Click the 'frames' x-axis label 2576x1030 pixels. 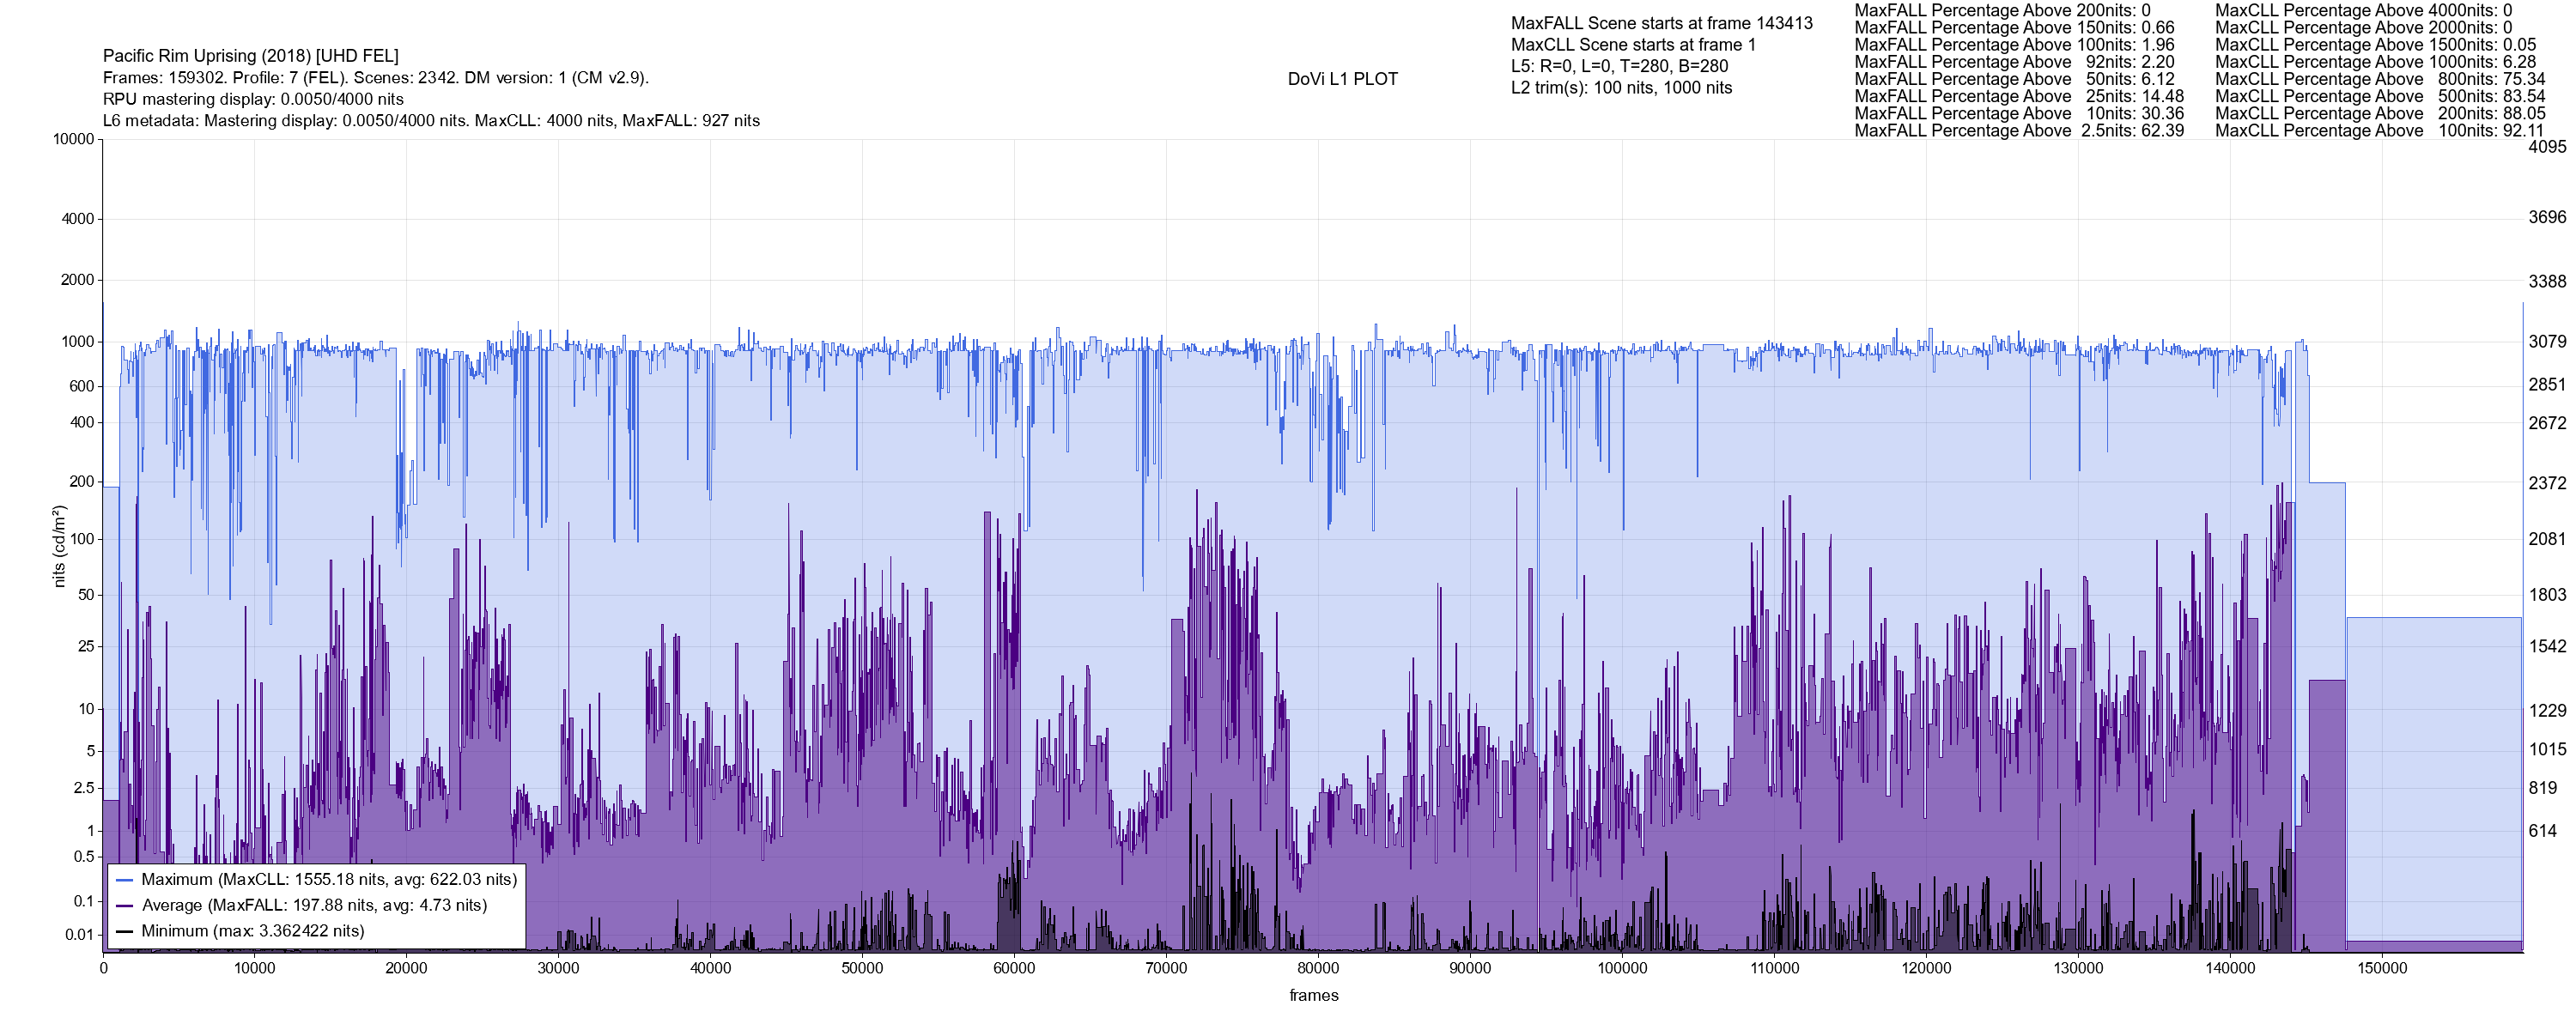point(1313,995)
